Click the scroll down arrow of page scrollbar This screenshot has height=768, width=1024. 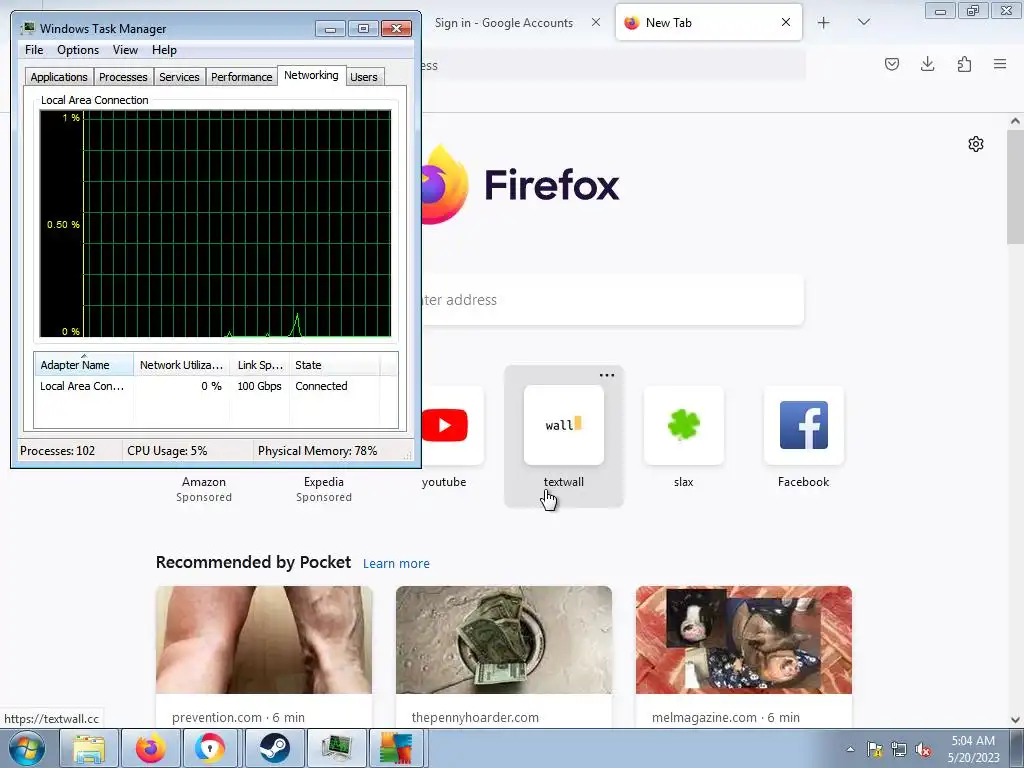(x=1015, y=720)
